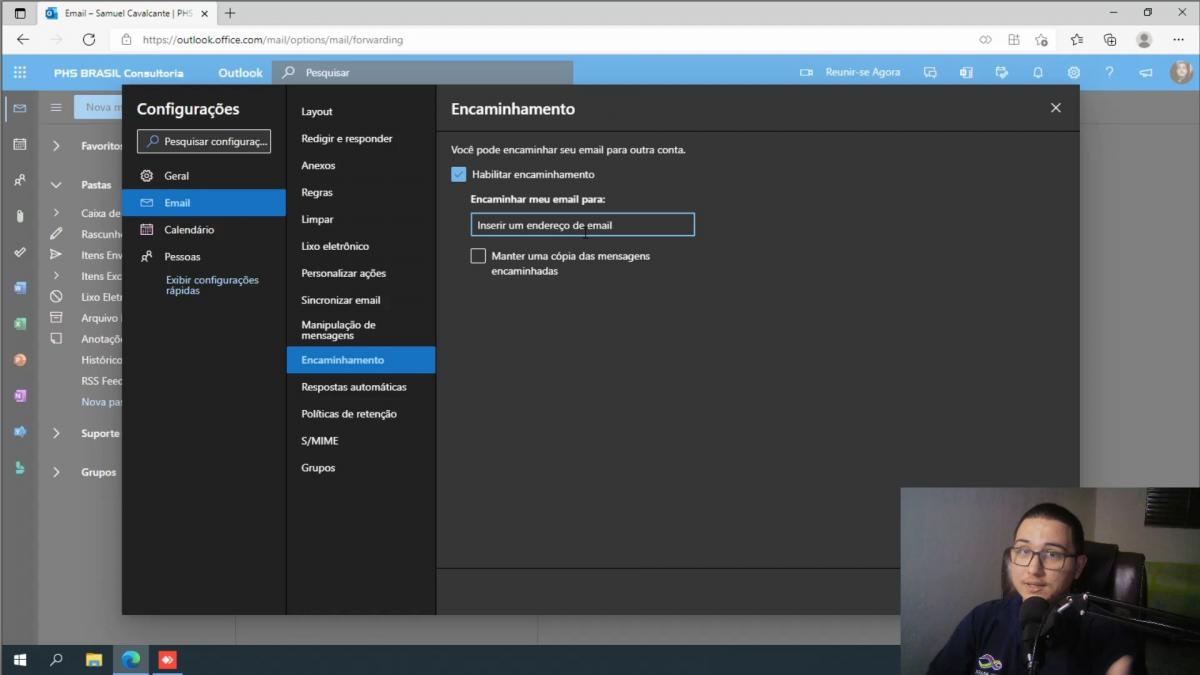This screenshot has width=1200, height=675.
Task: Open Redigir e responder settings
Action: (x=361, y=138)
